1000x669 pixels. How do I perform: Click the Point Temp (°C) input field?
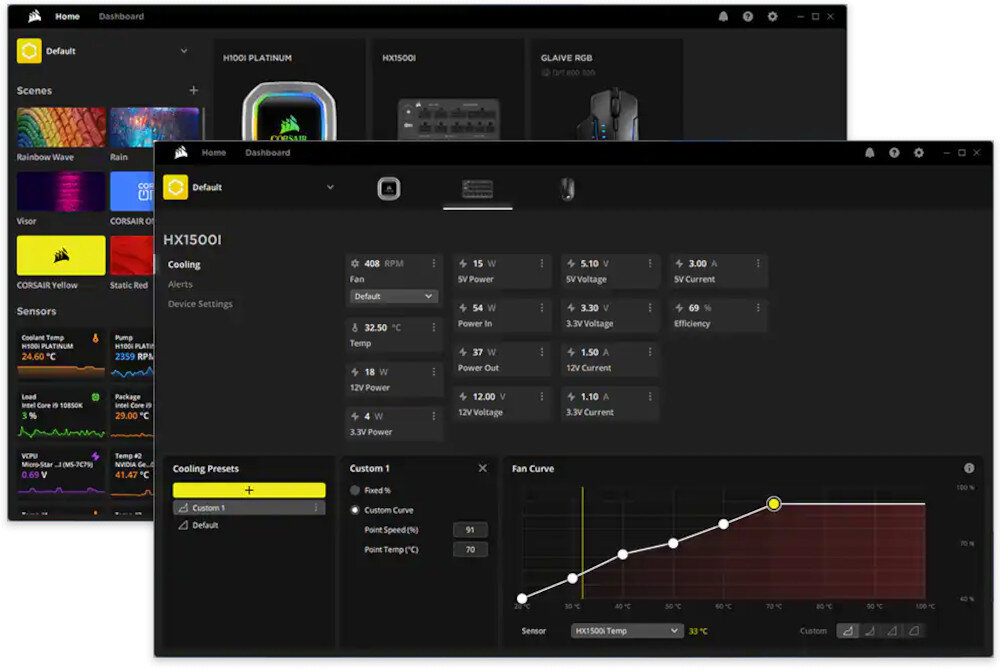(x=470, y=550)
